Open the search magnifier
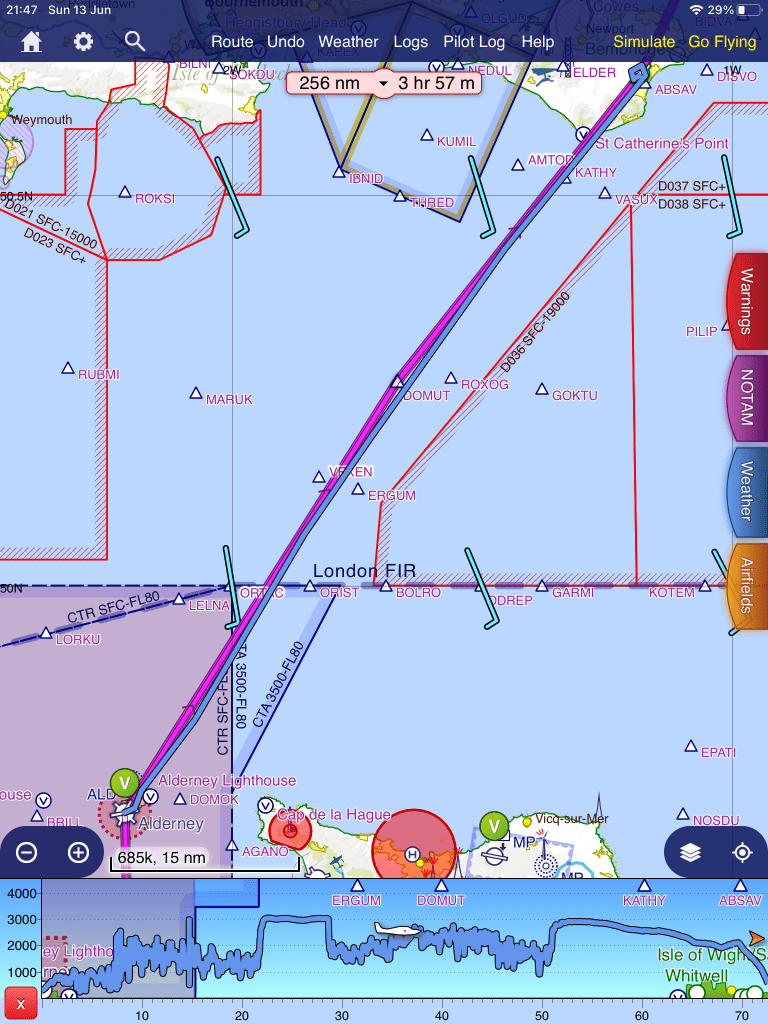The width and height of the screenshot is (768, 1024). point(135,41)
